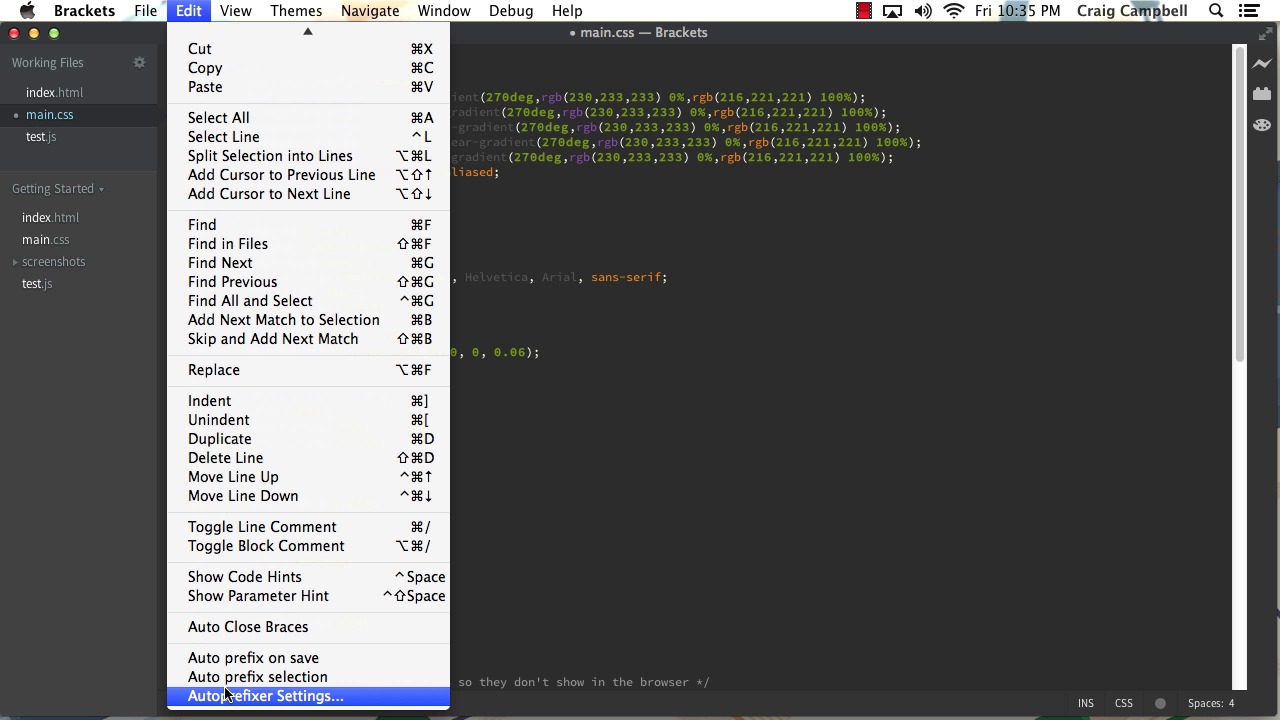This screenshot has width=1280, height=720.
Task: Choose Find Next
Action: (x=309, y=263)
